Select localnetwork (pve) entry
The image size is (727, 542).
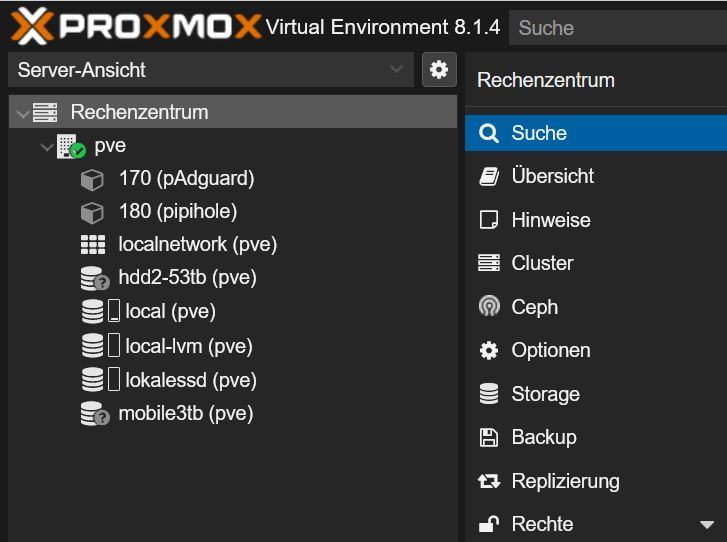pyautogui.click(x=198, y=244)
